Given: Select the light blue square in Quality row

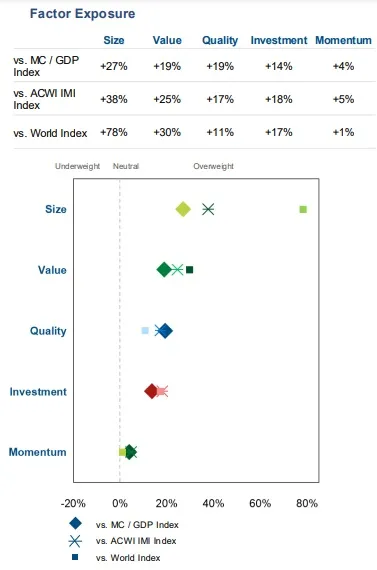Looking at the screenshot, I should (x=145, y=330).
